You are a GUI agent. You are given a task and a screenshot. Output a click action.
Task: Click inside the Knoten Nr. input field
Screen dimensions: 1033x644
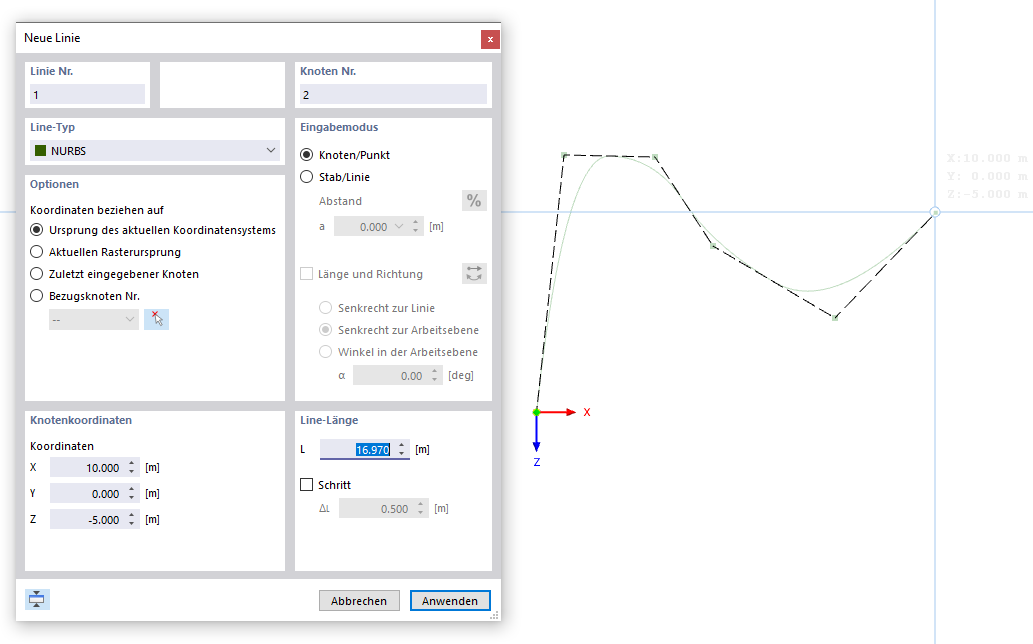click(392, 92)
